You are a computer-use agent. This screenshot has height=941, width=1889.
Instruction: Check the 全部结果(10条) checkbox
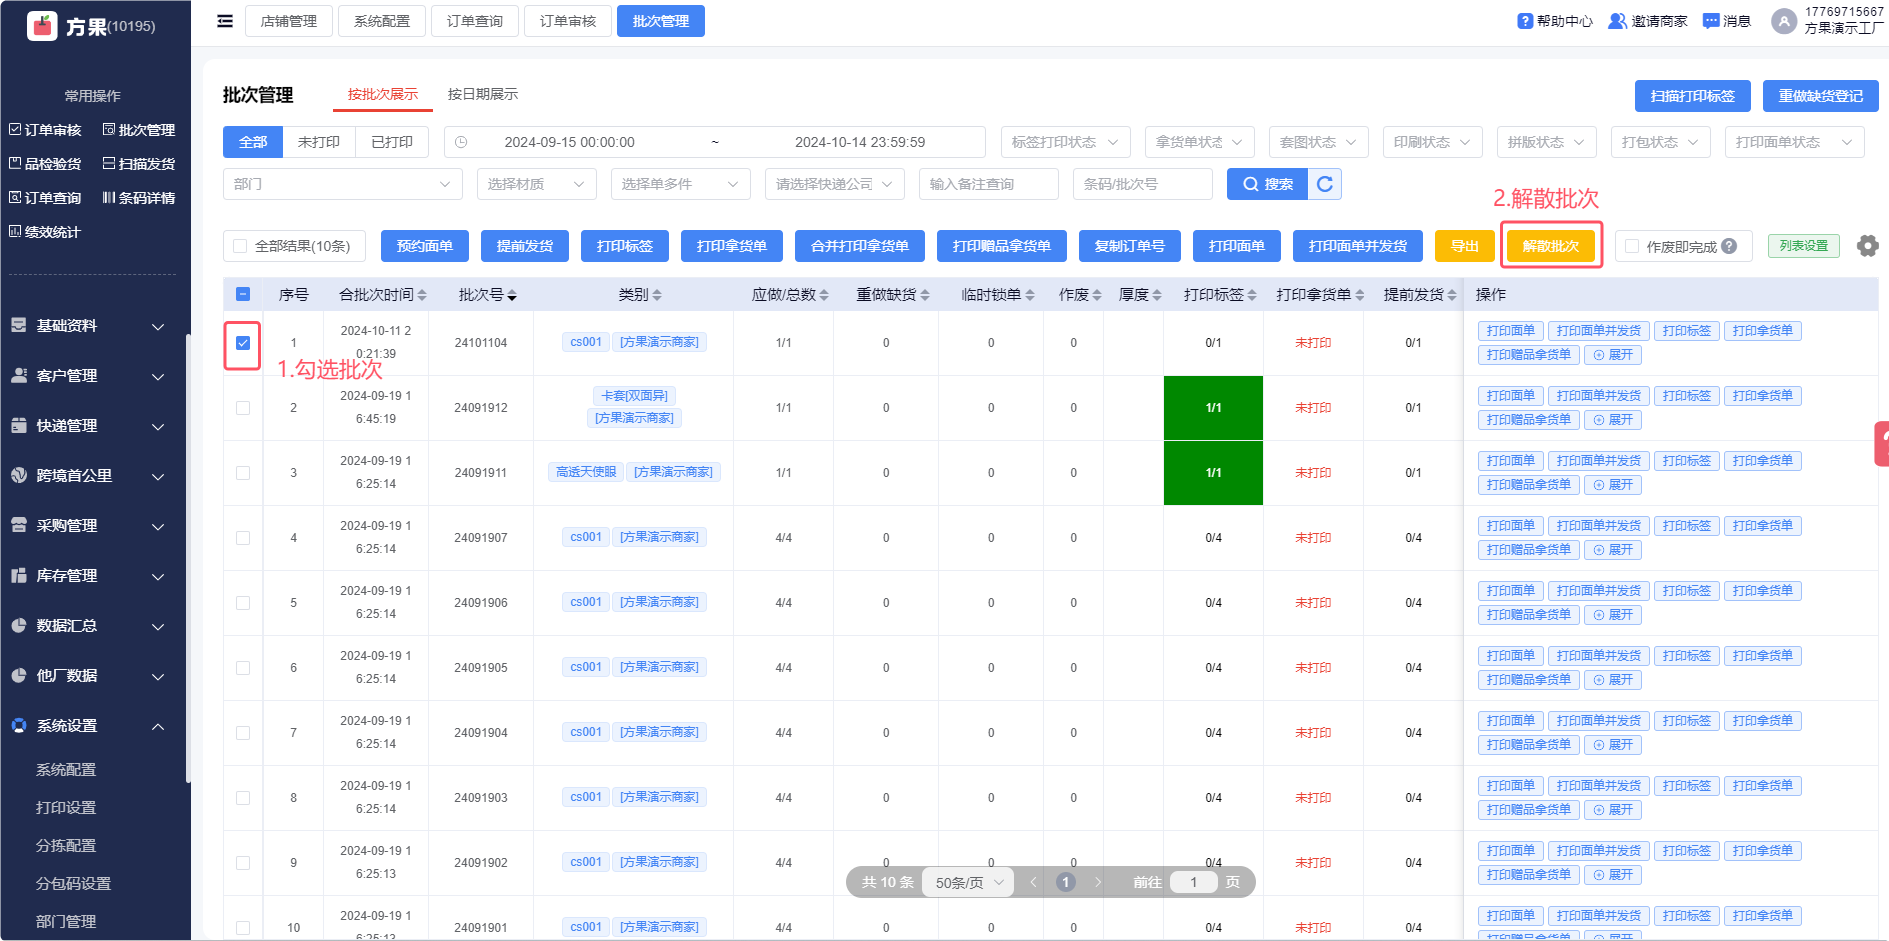tap(240, 246)
